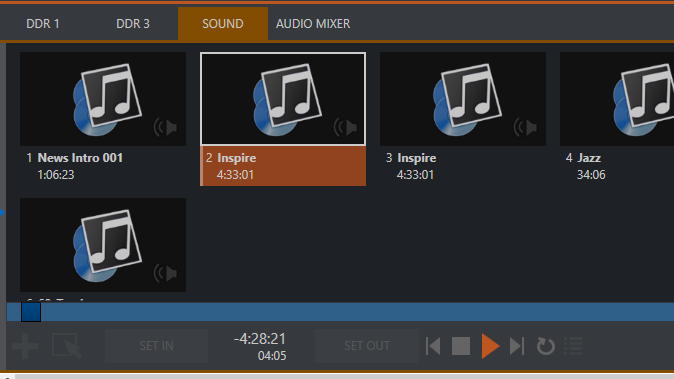
Task: Select the Jazz clip thumbnail
Action: click(617, 99)
